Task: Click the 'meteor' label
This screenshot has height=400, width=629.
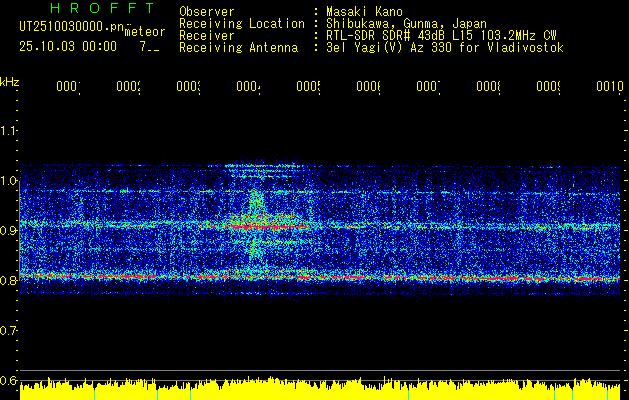Action: point(145,32)
